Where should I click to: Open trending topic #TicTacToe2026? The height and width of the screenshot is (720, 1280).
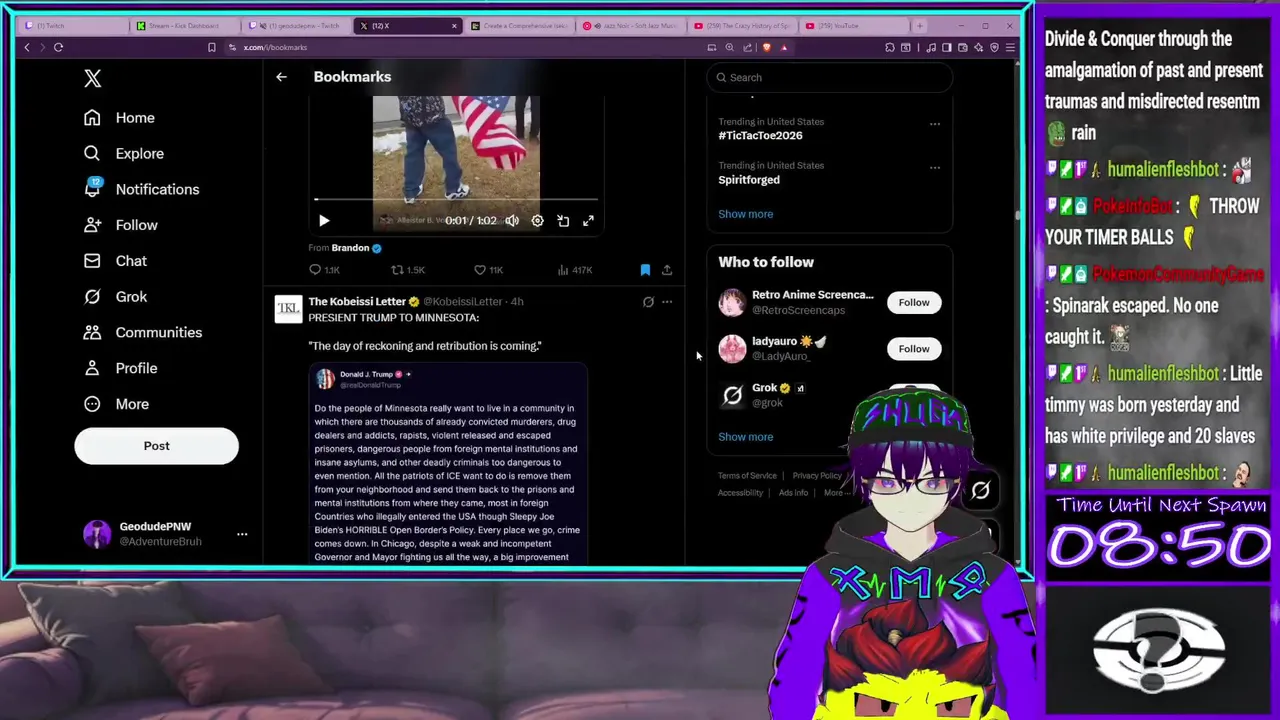coord(760,136)
